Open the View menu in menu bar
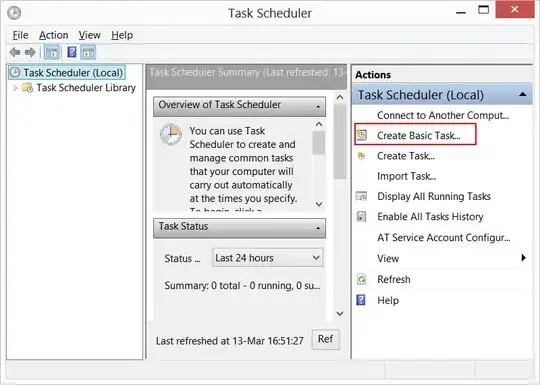The height and width of the screenshot is (385, 540). (90, 35)
